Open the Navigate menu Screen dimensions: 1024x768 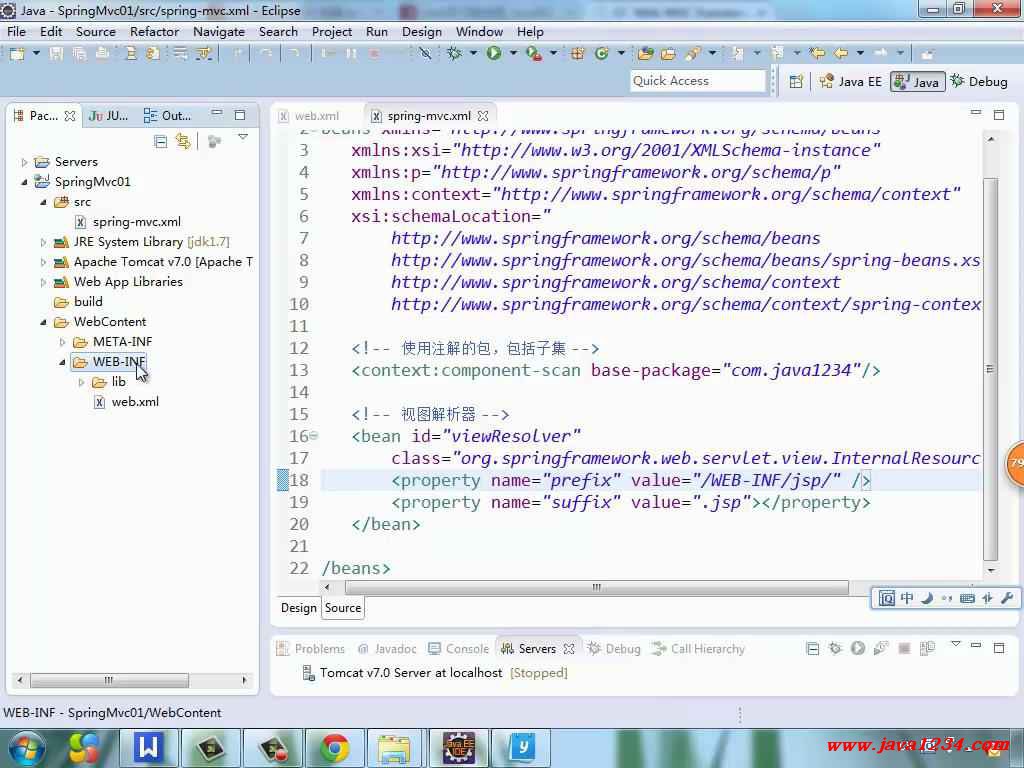click(x=219, y=31)
